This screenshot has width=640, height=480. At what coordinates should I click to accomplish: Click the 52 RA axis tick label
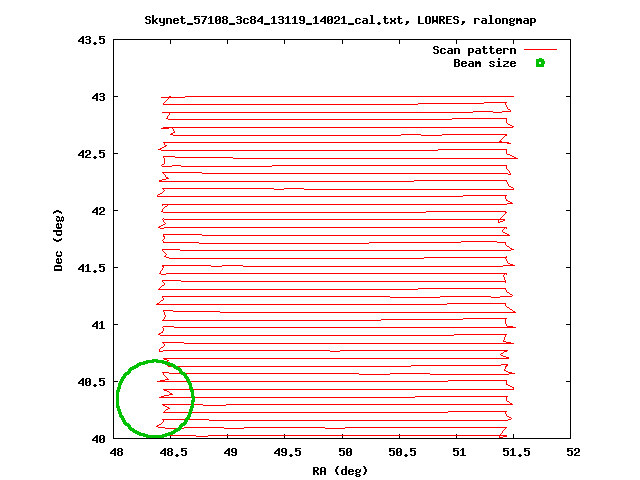[x=573, y=452]
